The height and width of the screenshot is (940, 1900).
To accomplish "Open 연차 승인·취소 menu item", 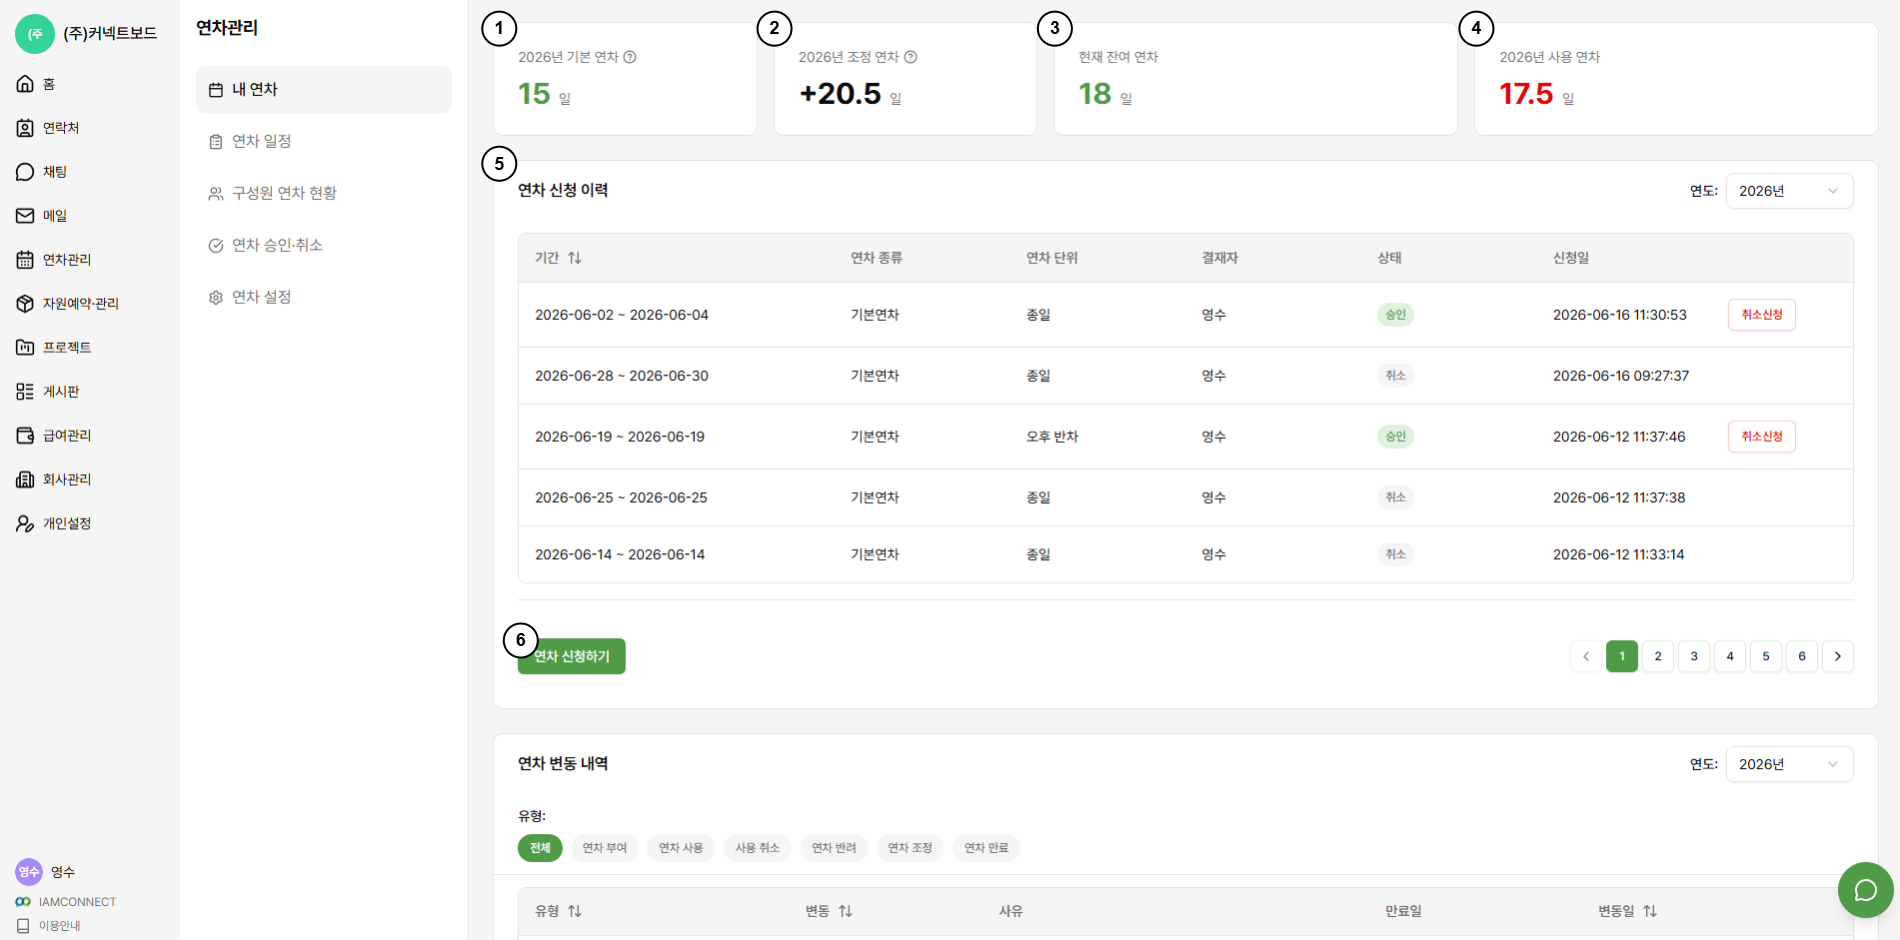I will pyautogui.click(x=324, y=246).
